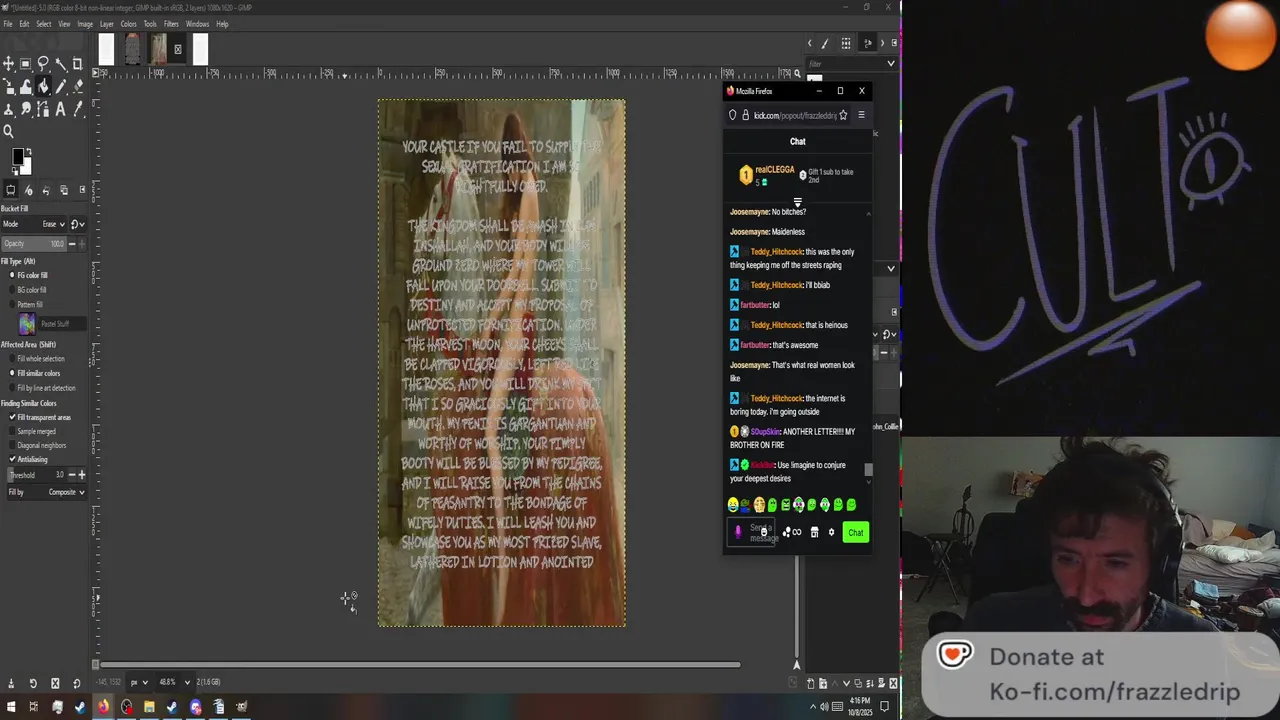Open the Colors menu

tap(129, 24)
